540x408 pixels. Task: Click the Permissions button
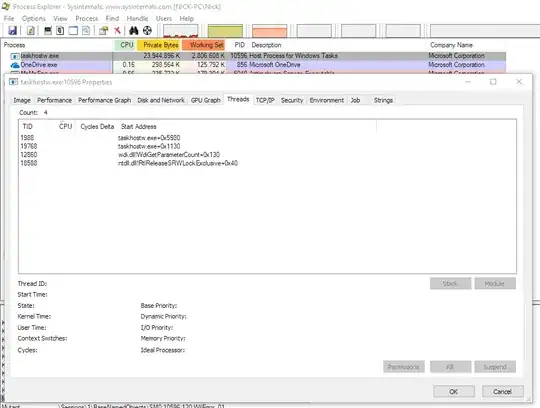point(404,367)
